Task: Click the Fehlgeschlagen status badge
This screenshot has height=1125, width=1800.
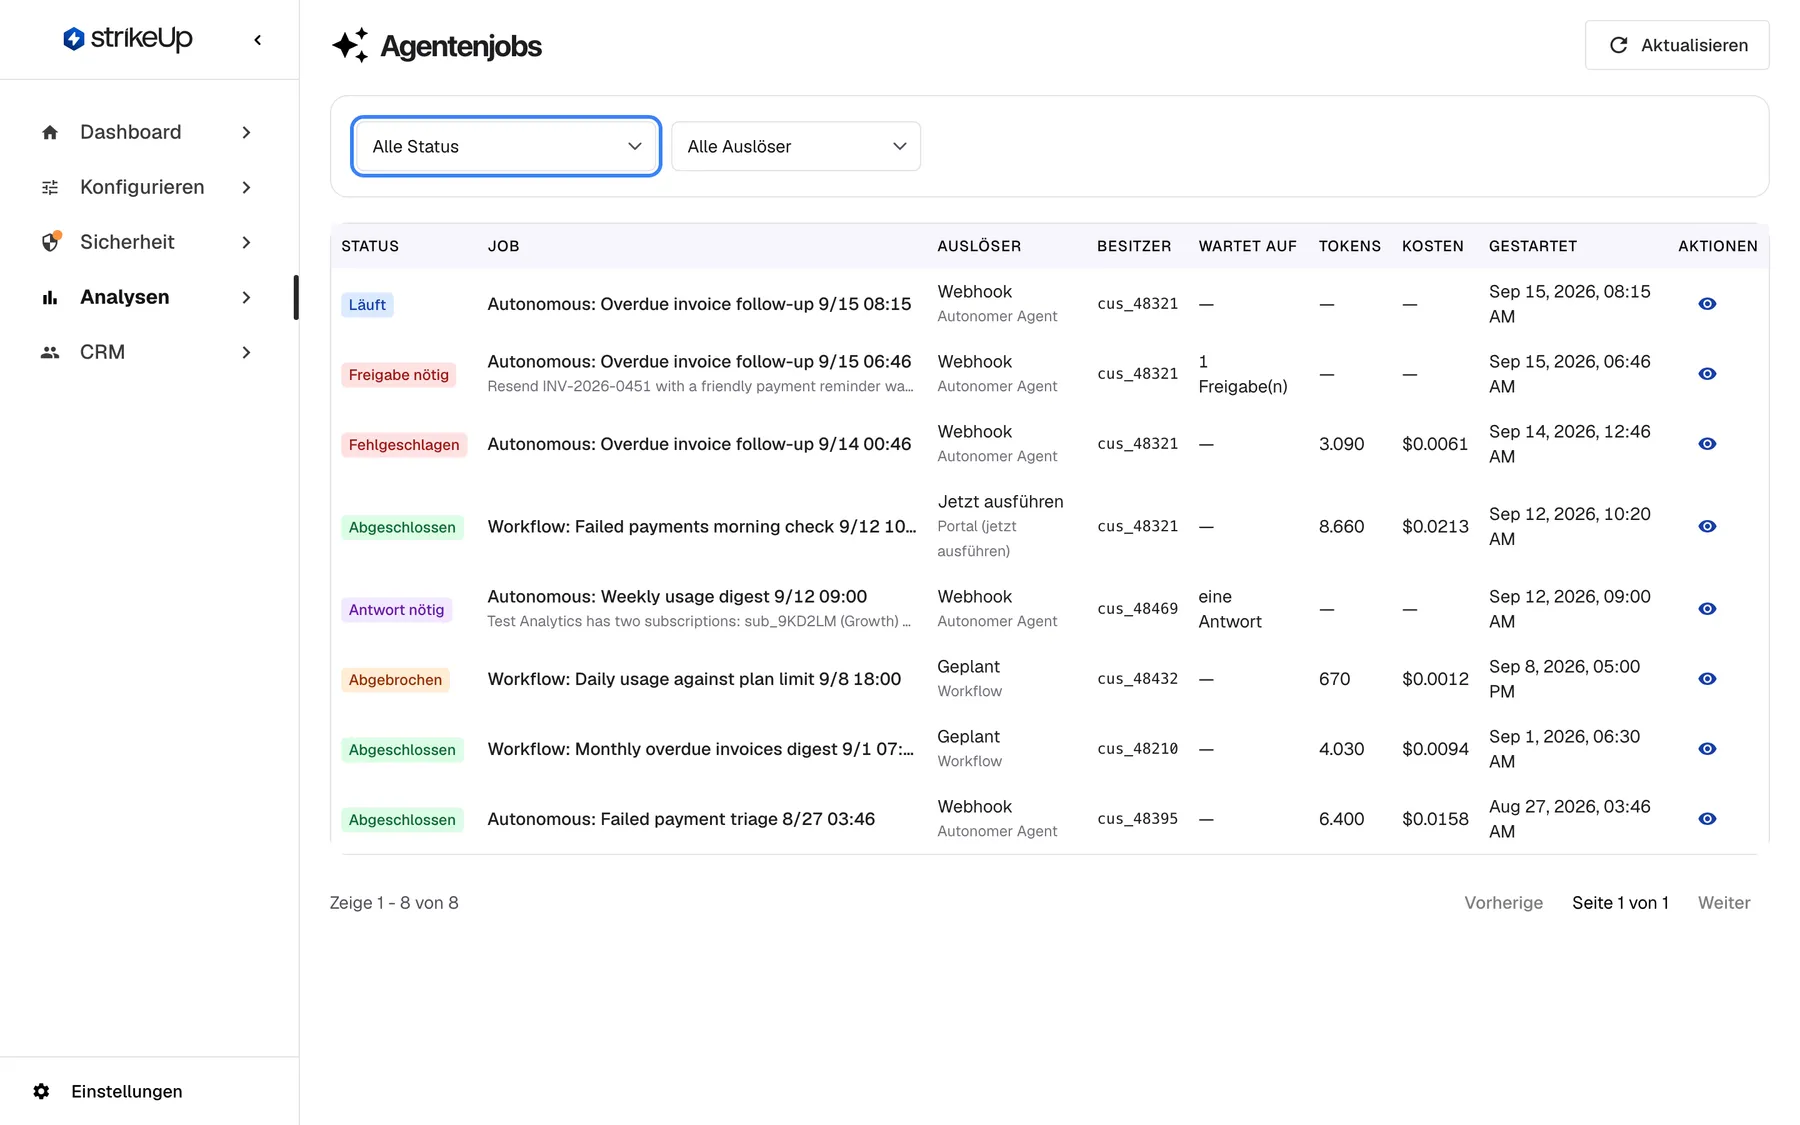Action: [404, 445]
